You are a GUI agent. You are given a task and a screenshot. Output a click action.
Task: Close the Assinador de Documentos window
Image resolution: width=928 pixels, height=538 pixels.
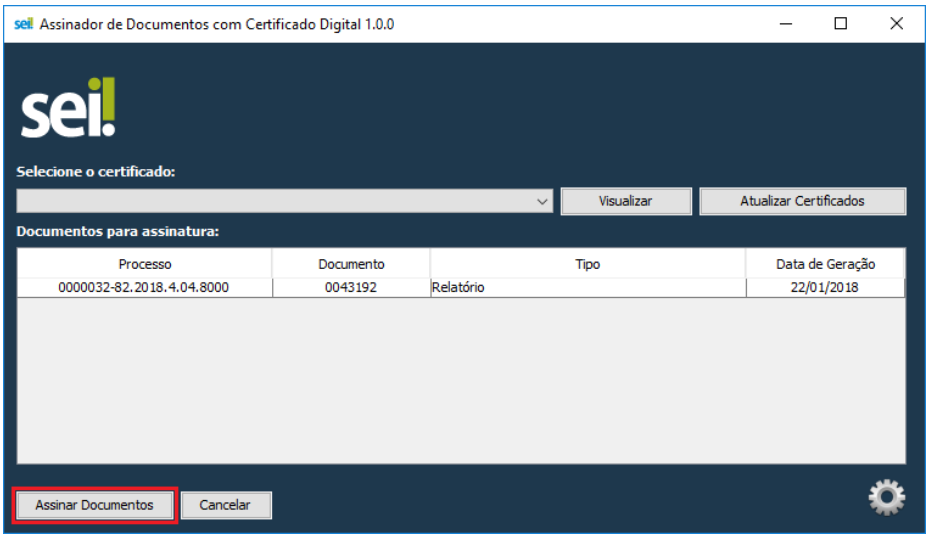(x=896, y=24)
